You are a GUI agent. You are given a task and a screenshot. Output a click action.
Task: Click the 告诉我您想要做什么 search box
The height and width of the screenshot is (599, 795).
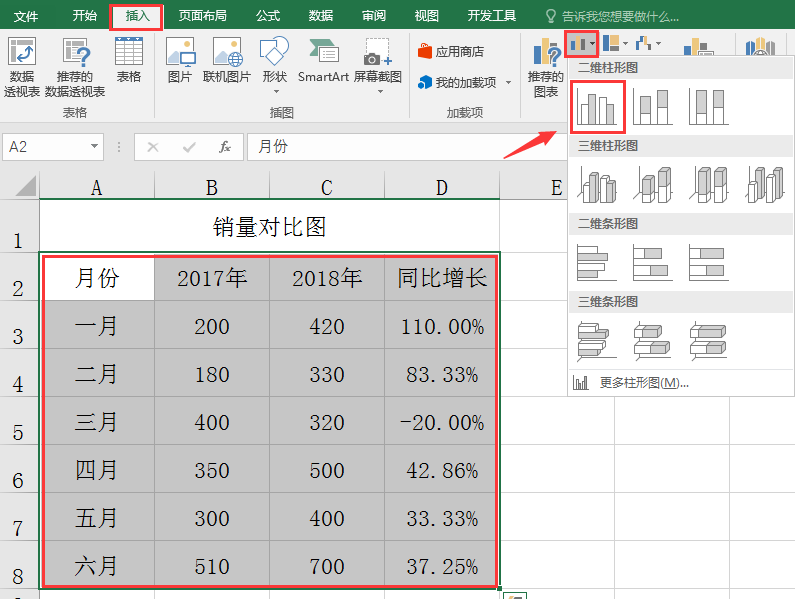click(x=612, y=17)
